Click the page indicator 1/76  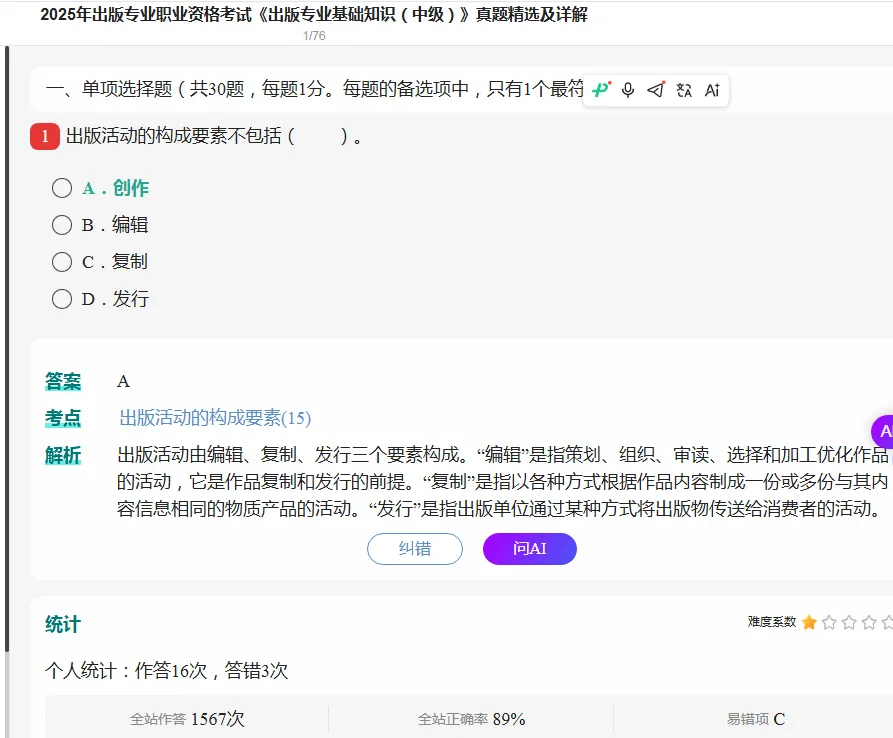click(x=314, y=35)
